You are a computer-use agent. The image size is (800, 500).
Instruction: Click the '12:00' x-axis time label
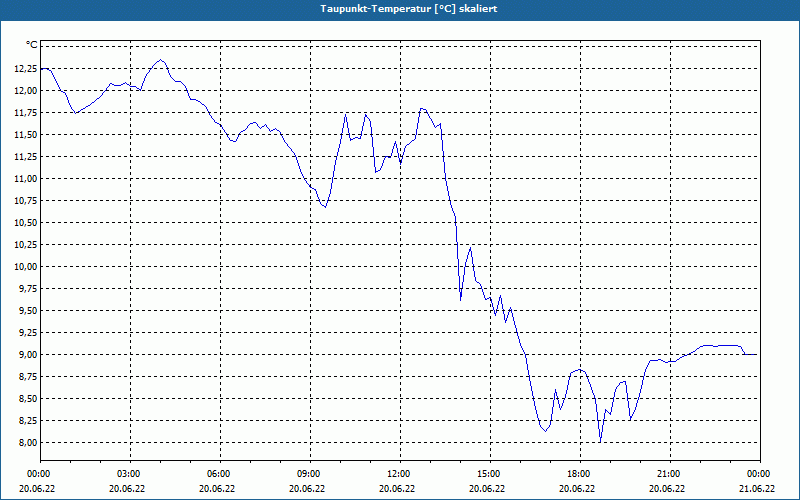pos(397,474)
